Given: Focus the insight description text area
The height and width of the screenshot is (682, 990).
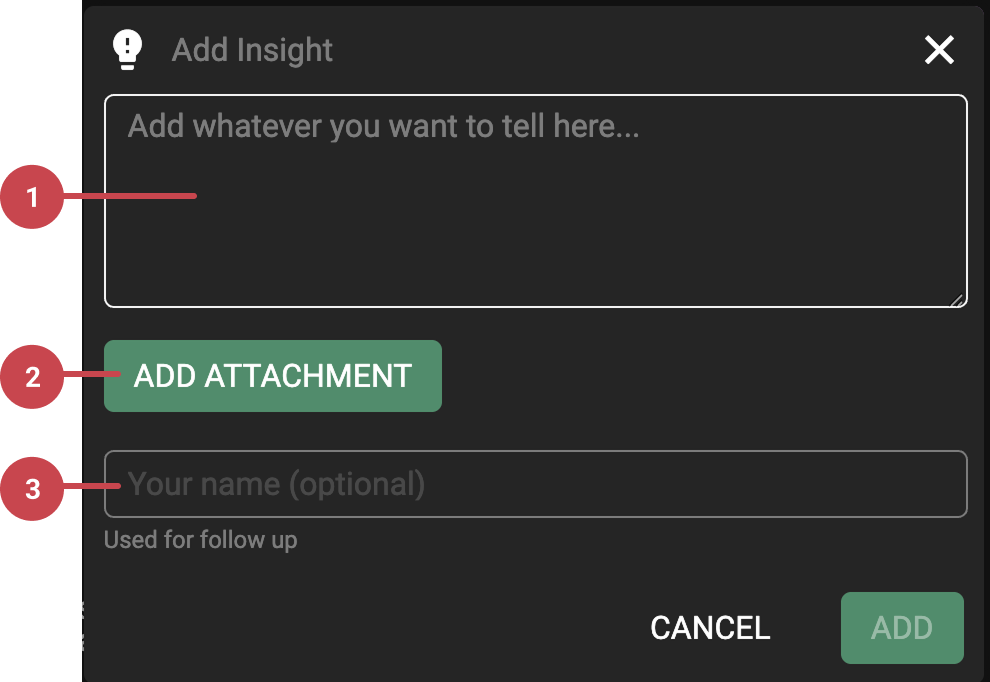Looking at the screenshot, I should tap(535, 200).
